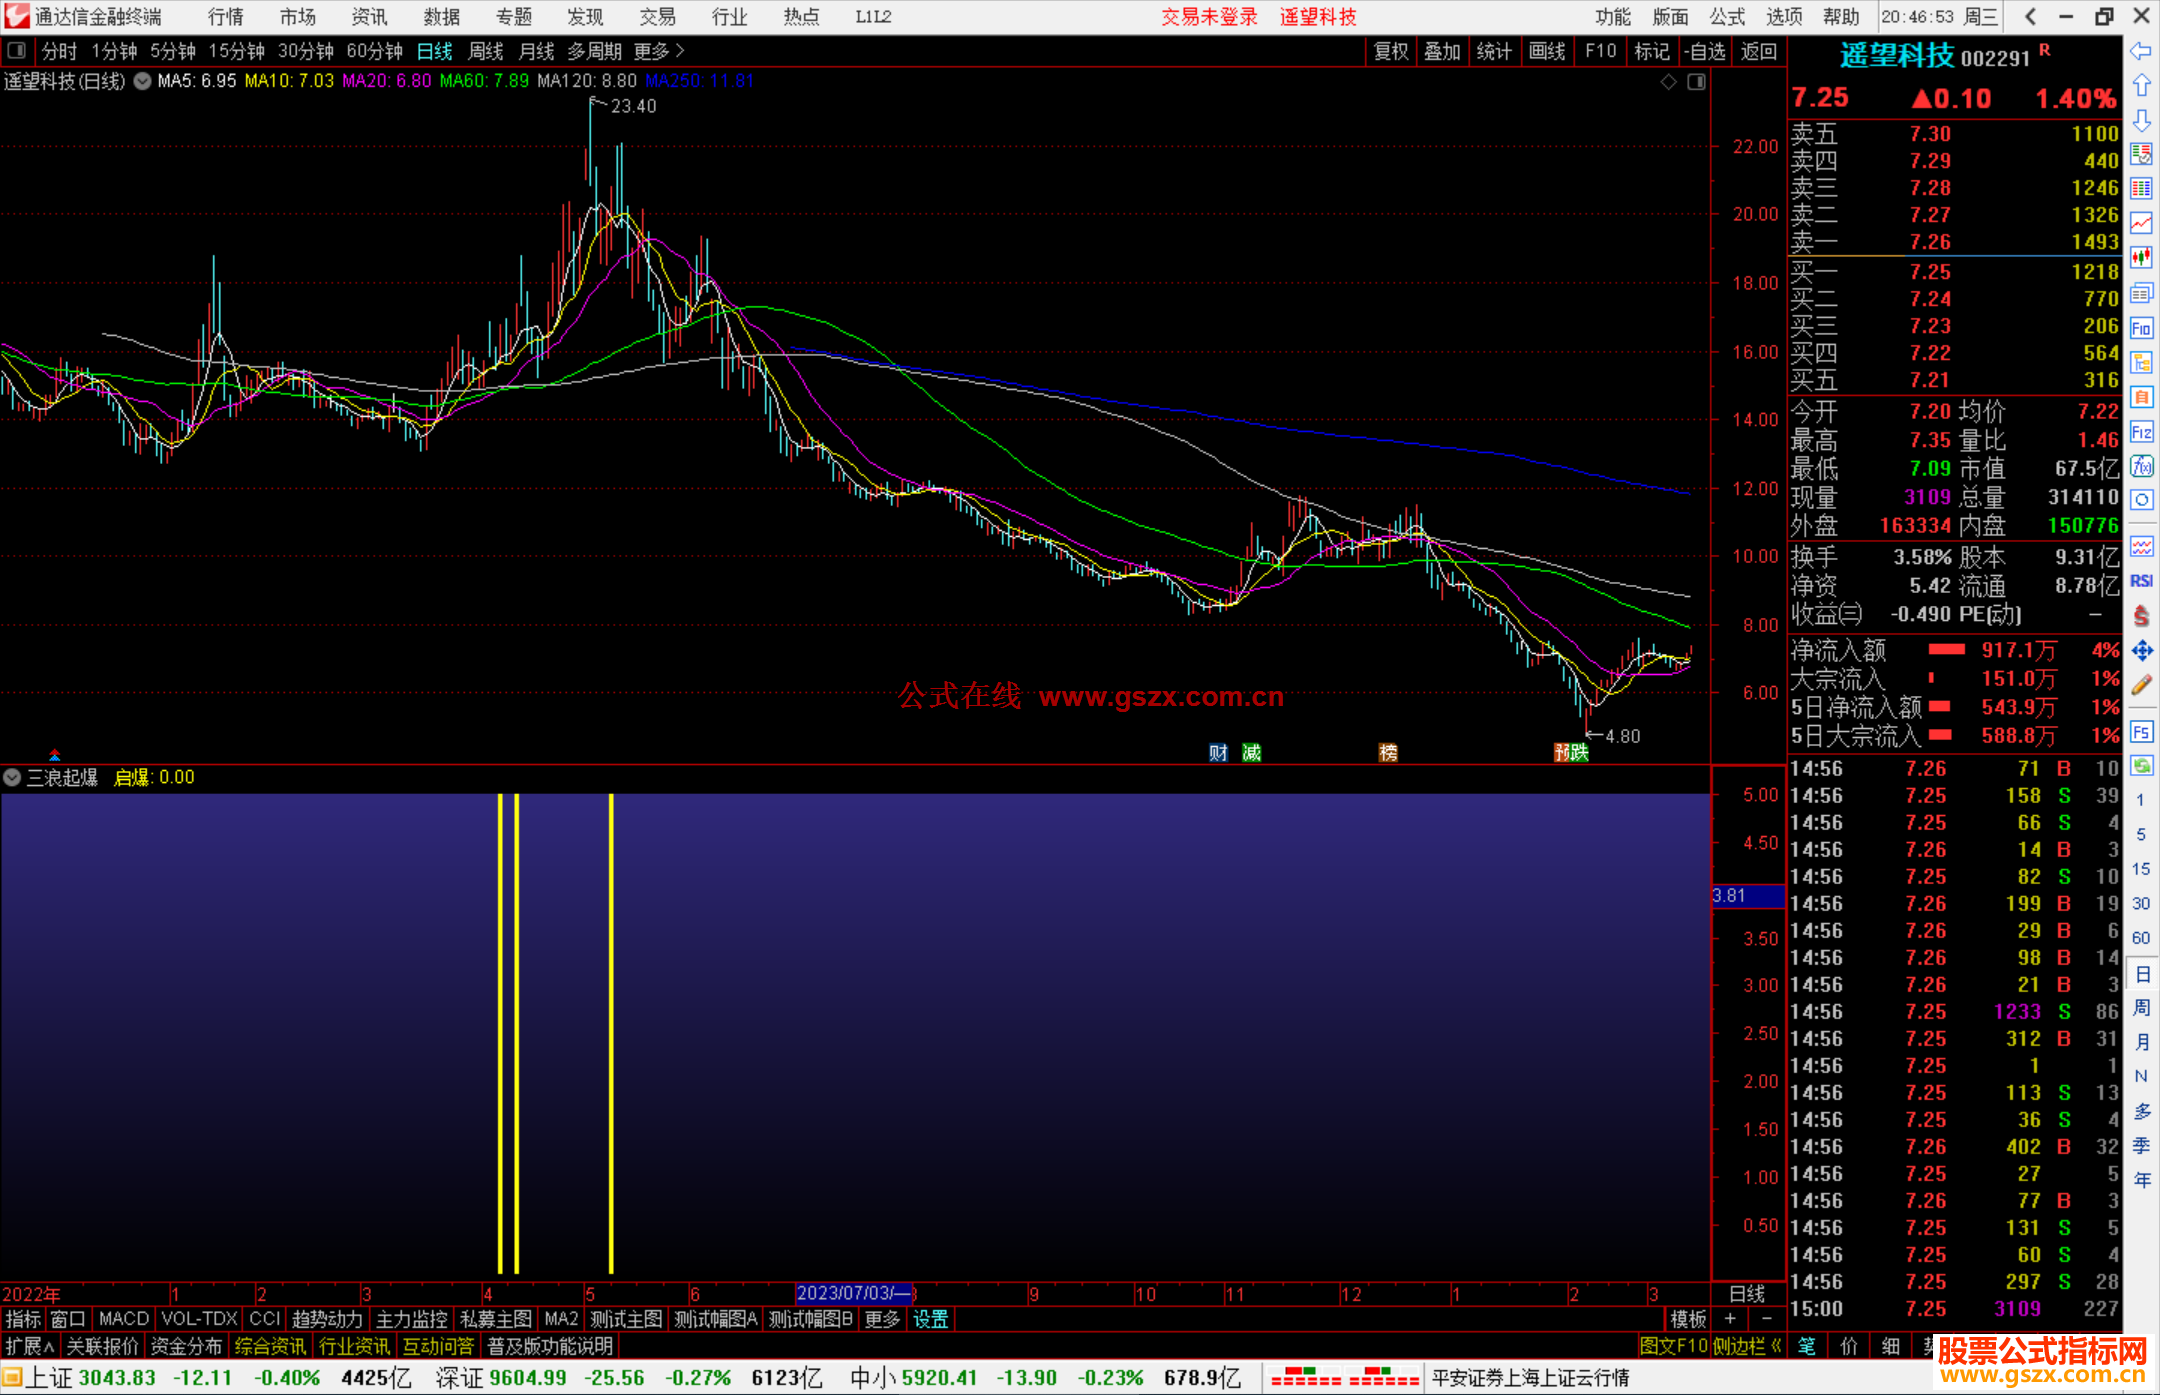This screenshot has height=1395, width=2160.
Task: Click the 2023/07/03 date marker on timeline
Action: [852, 1293]
